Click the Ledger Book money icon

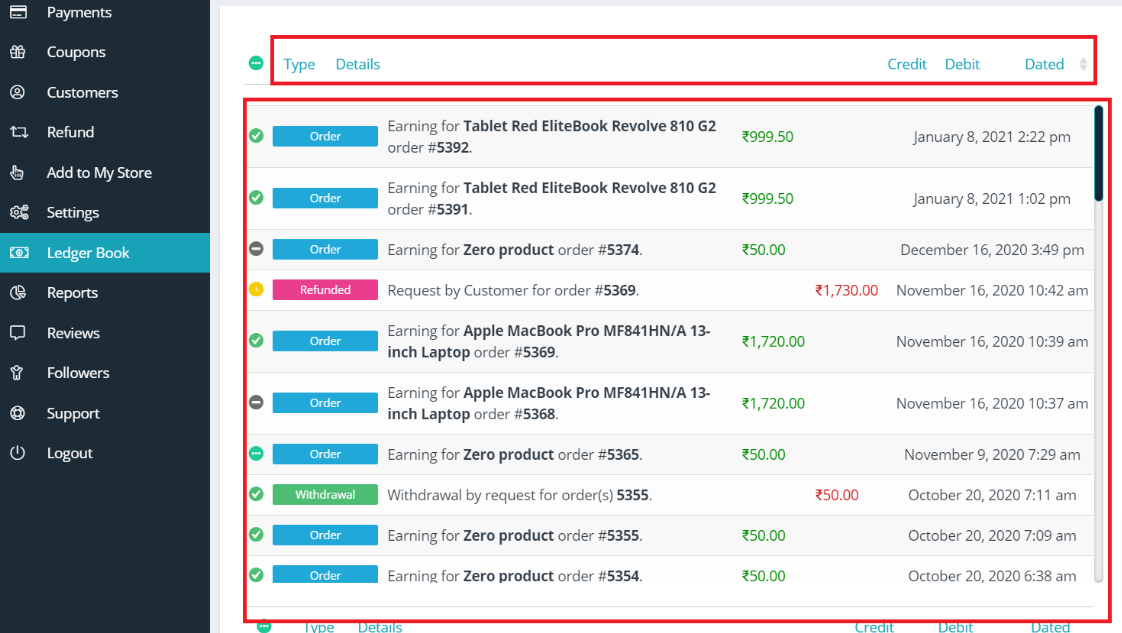[x=19, y=252]
